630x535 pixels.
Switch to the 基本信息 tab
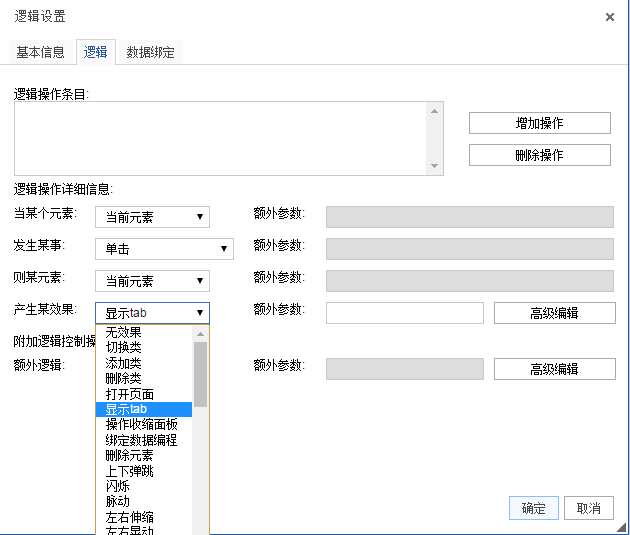click(x=40, y=52)
